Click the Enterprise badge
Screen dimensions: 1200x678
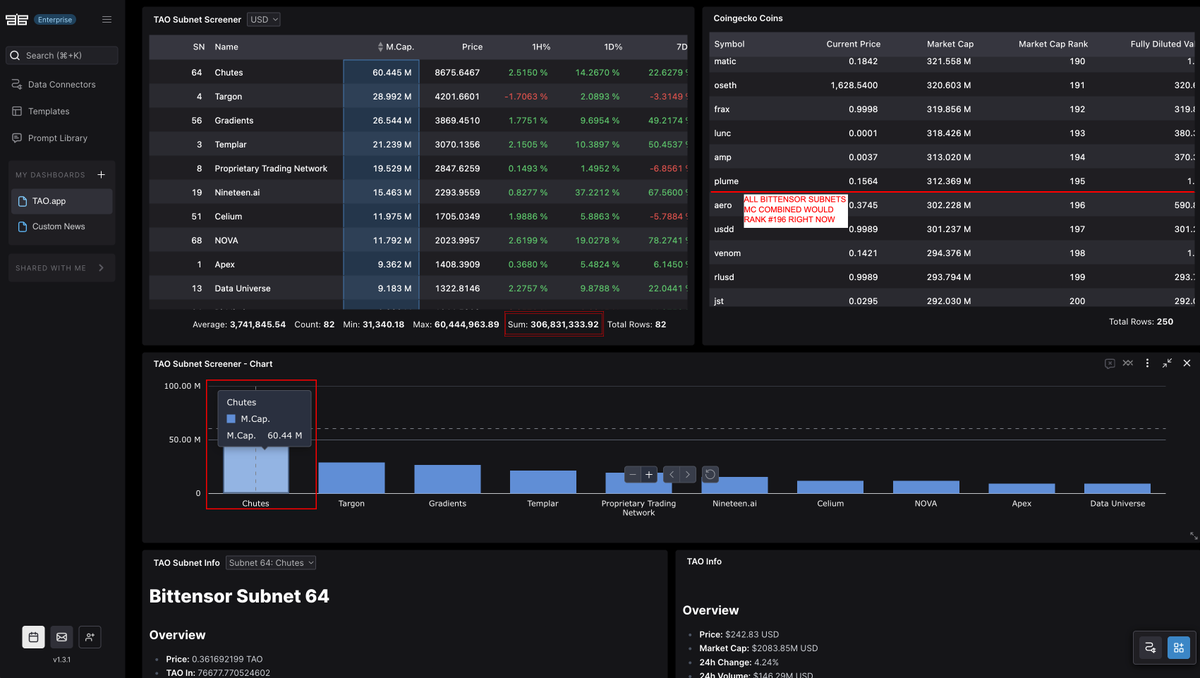pos(54,19)
